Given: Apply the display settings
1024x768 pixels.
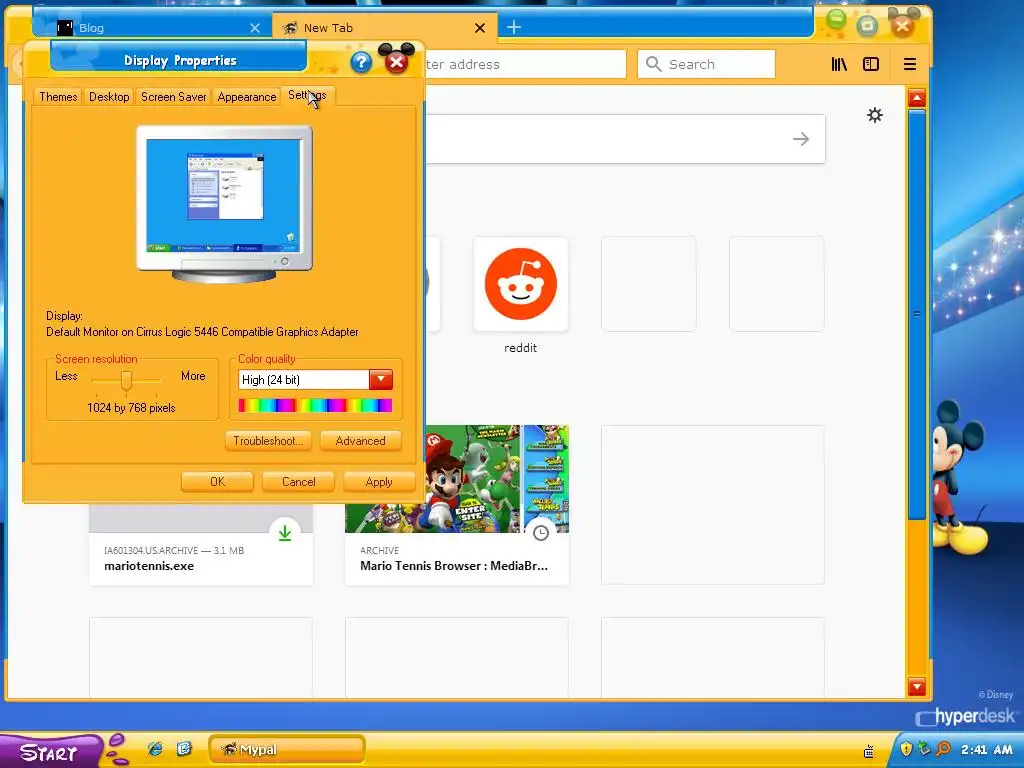Looking at the screenshot, I should [x=379, y=482].
